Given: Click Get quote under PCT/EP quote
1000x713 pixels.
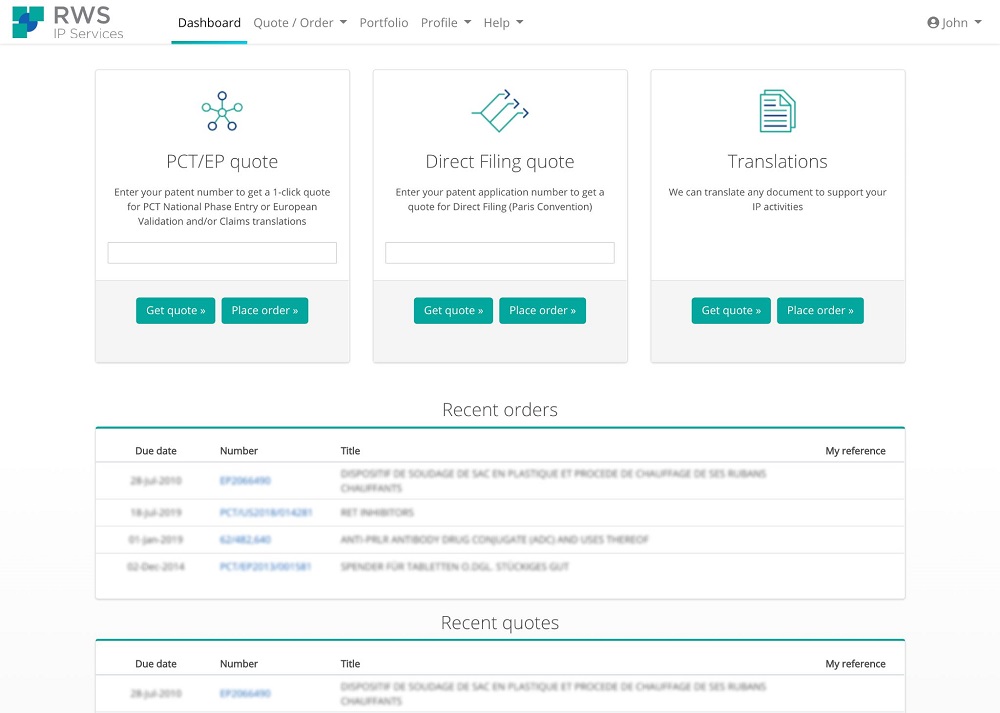Looking at the screenshot, I should (175, 311).
